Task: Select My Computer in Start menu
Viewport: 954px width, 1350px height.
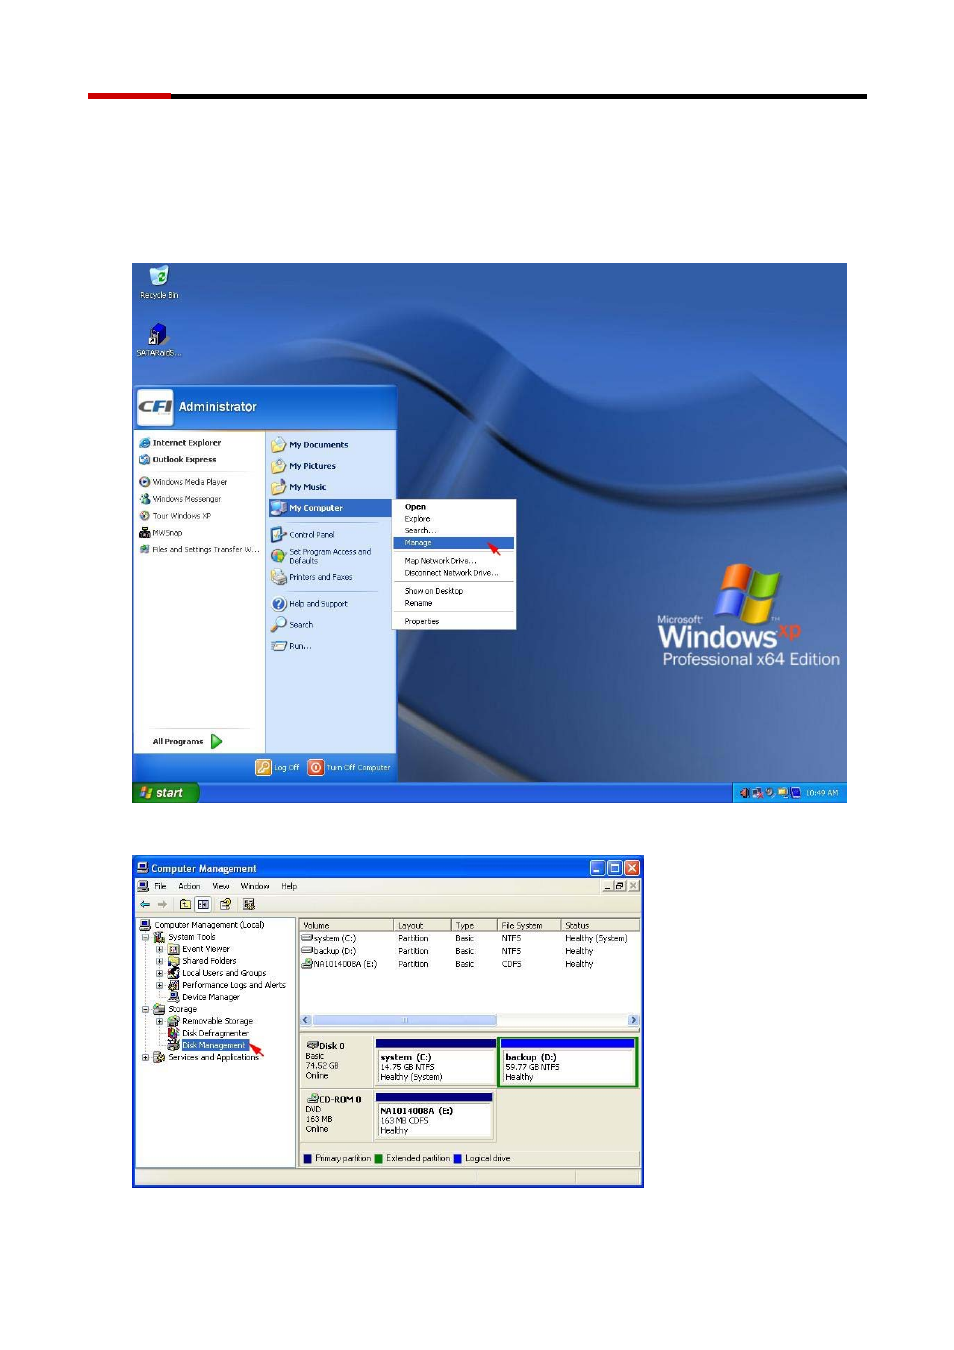Action: [330, 508]
